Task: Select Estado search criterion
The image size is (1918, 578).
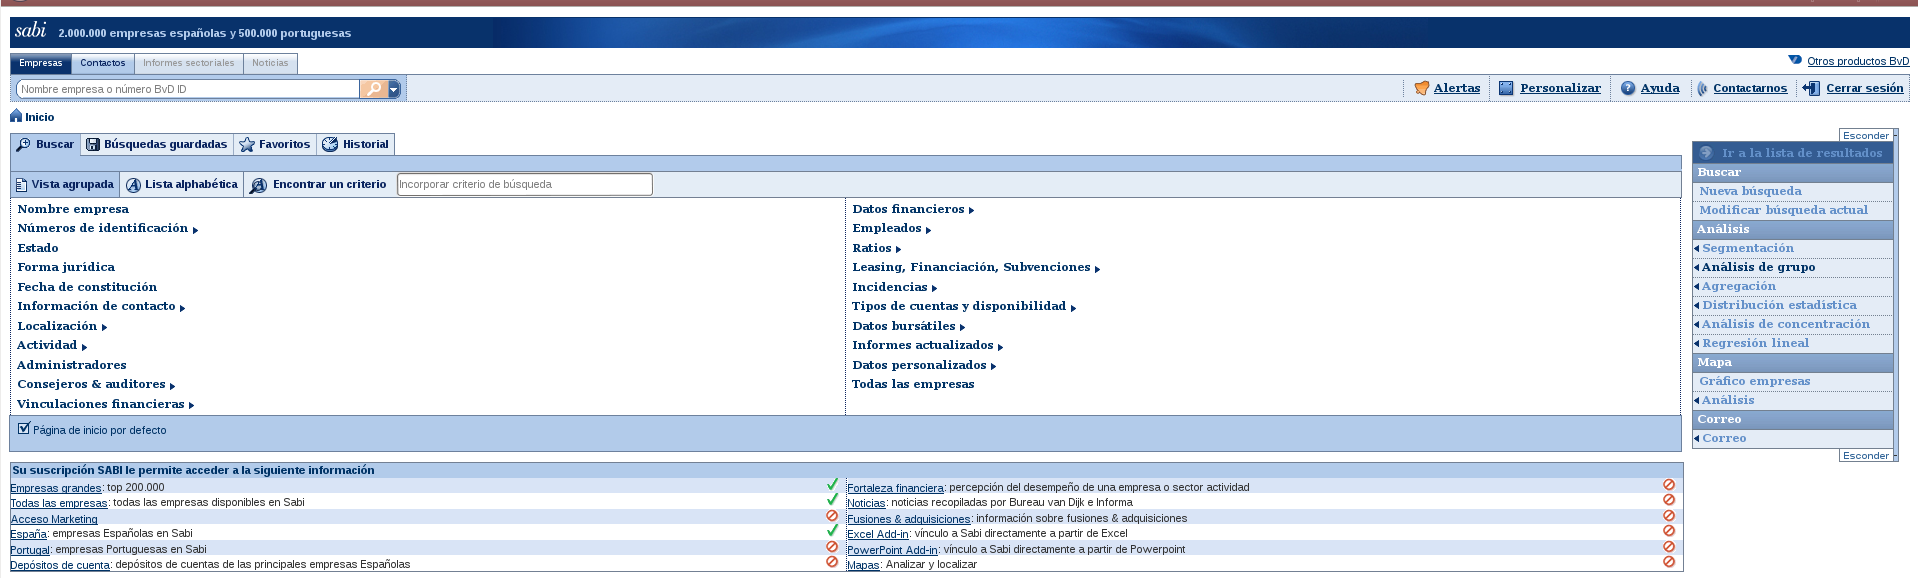Action: 38,248
